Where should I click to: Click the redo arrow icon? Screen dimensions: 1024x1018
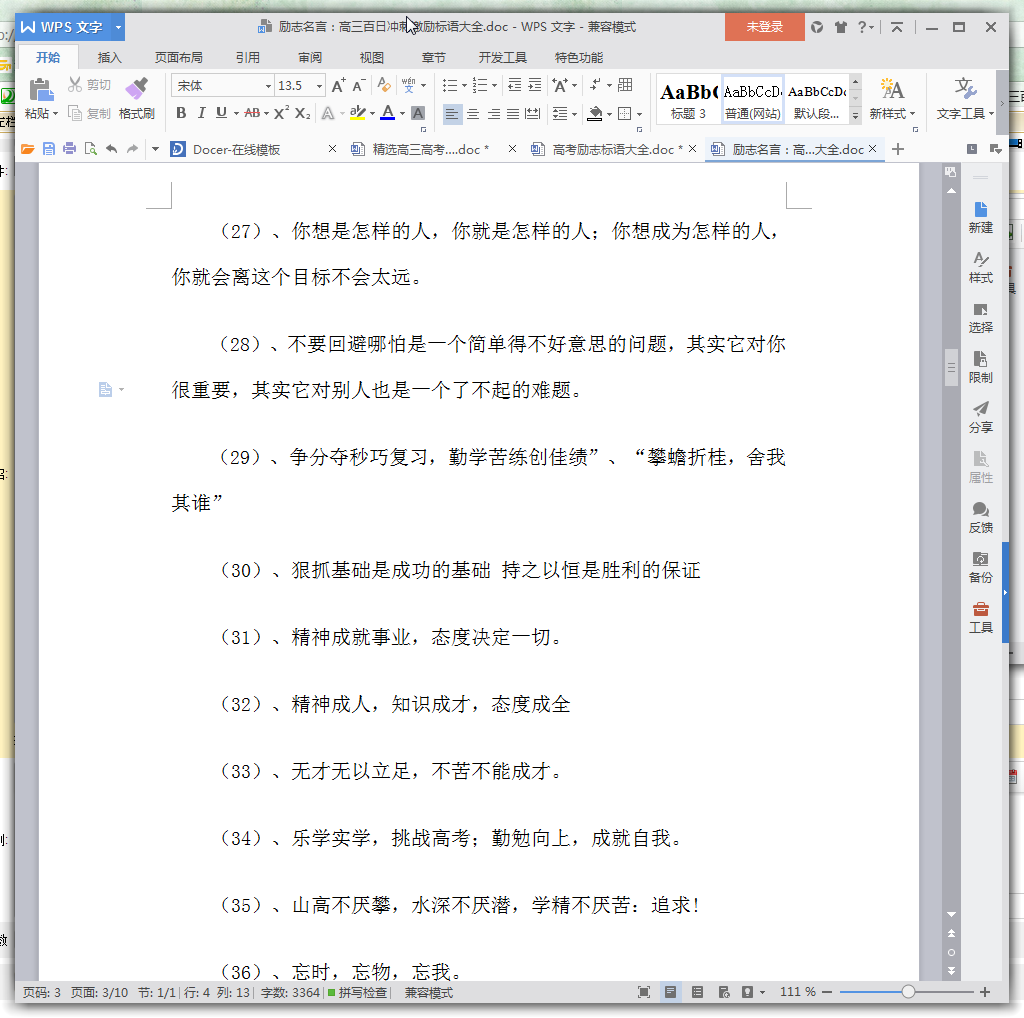click(133, 150)
